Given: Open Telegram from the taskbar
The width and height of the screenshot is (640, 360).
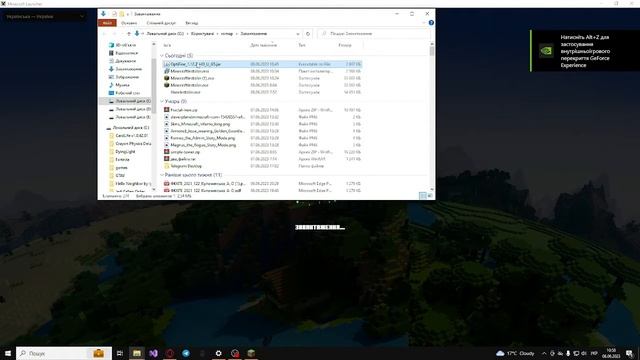Looking at the screenshot, I should 186,353.
